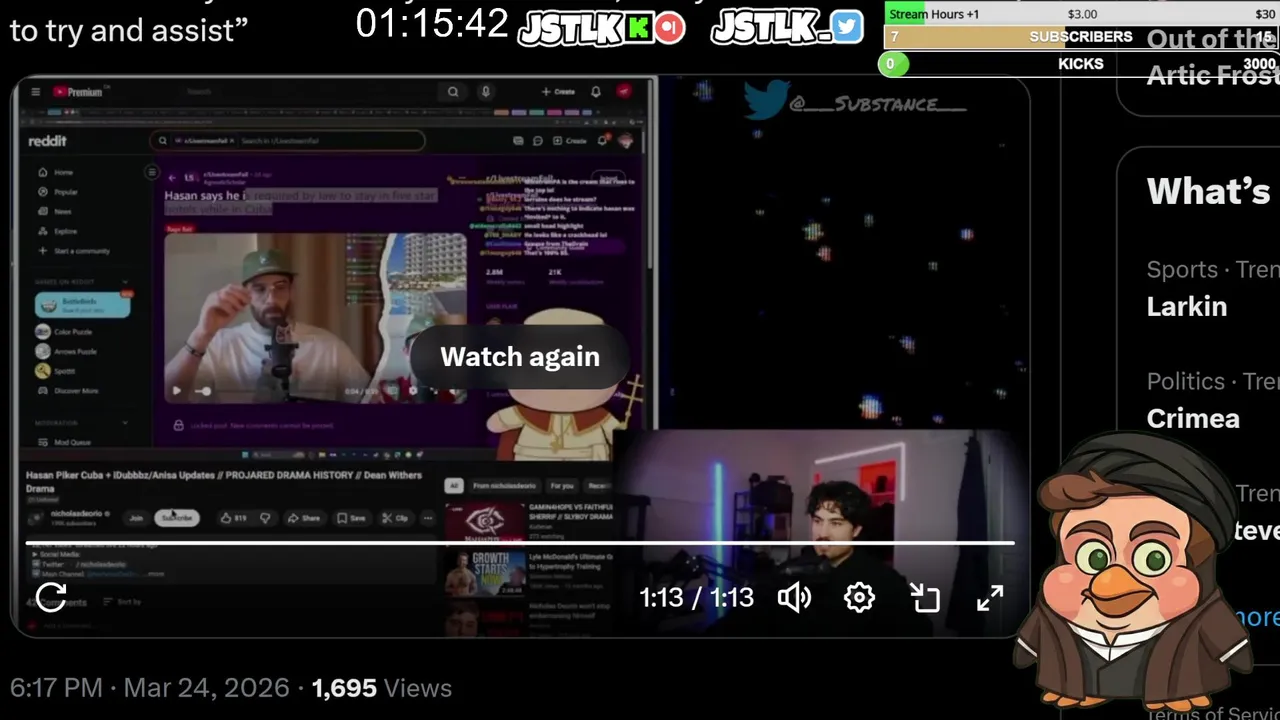Image resolution: width=1280 pixels, height=720 pixels.
Task: Open the 6:17 PM Mar 24, 2026 timestamp
Action: (x=149, y=688)
